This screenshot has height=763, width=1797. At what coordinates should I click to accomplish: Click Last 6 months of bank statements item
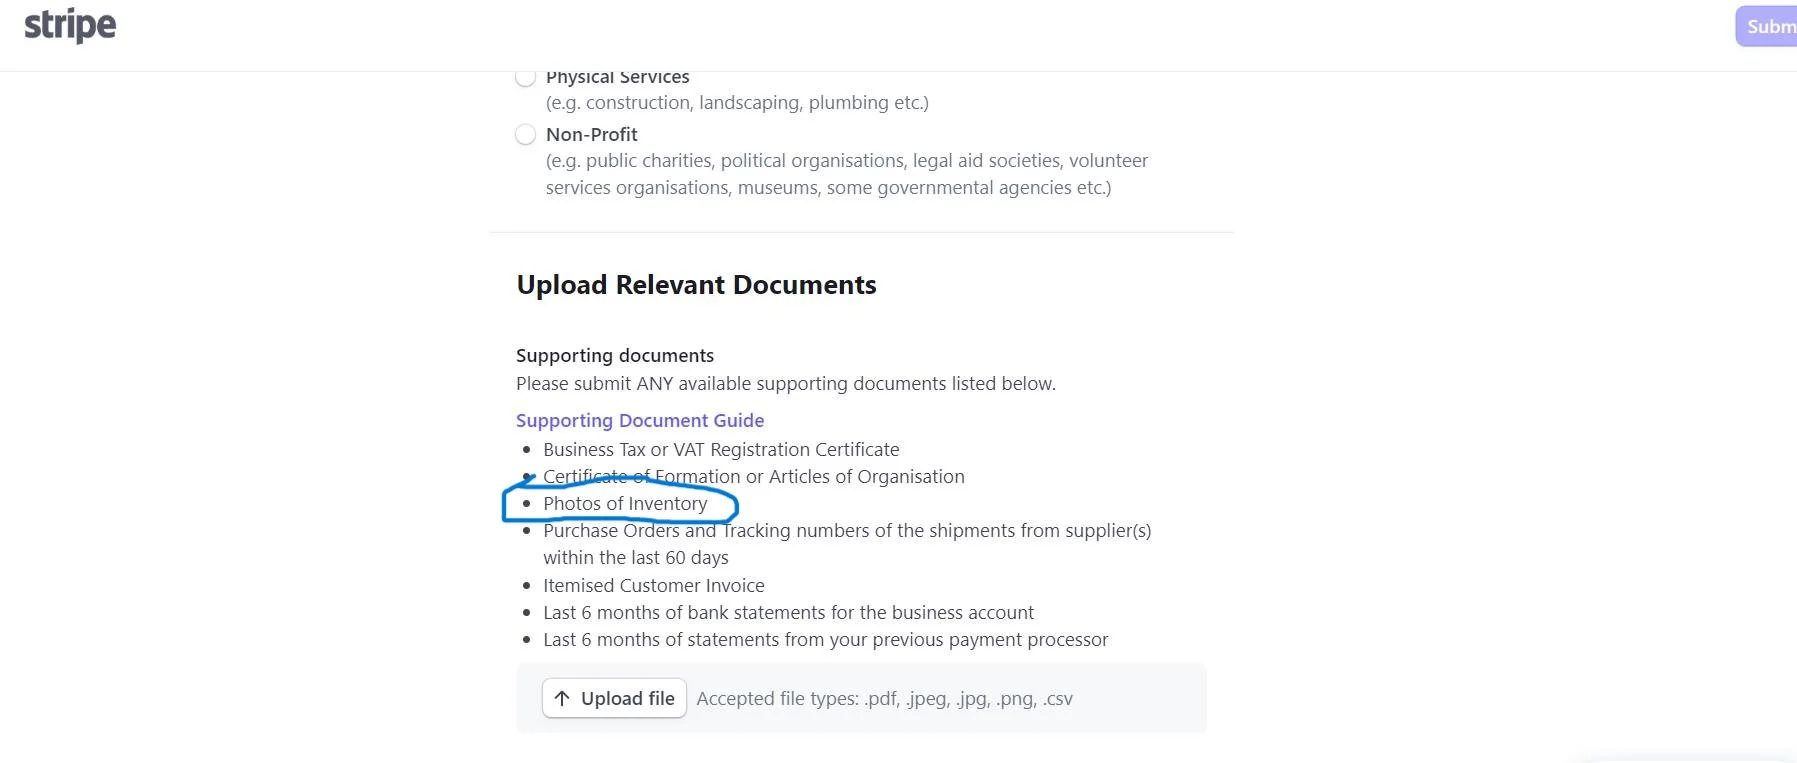pyautogui.click(x=788, y=612)
